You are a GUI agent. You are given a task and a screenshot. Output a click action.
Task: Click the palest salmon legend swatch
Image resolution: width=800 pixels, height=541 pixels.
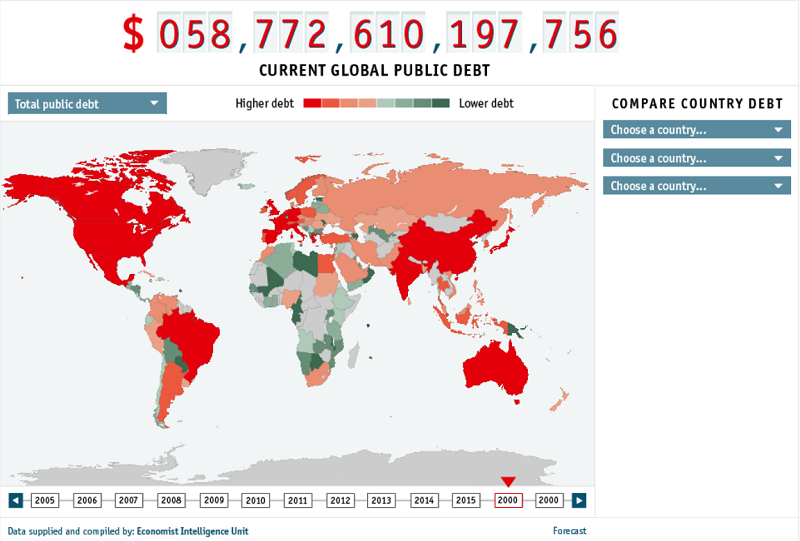[x=367, y=103]
